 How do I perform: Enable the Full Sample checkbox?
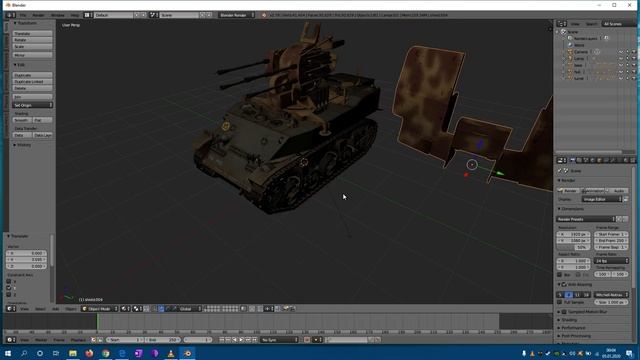click(560, 302)
